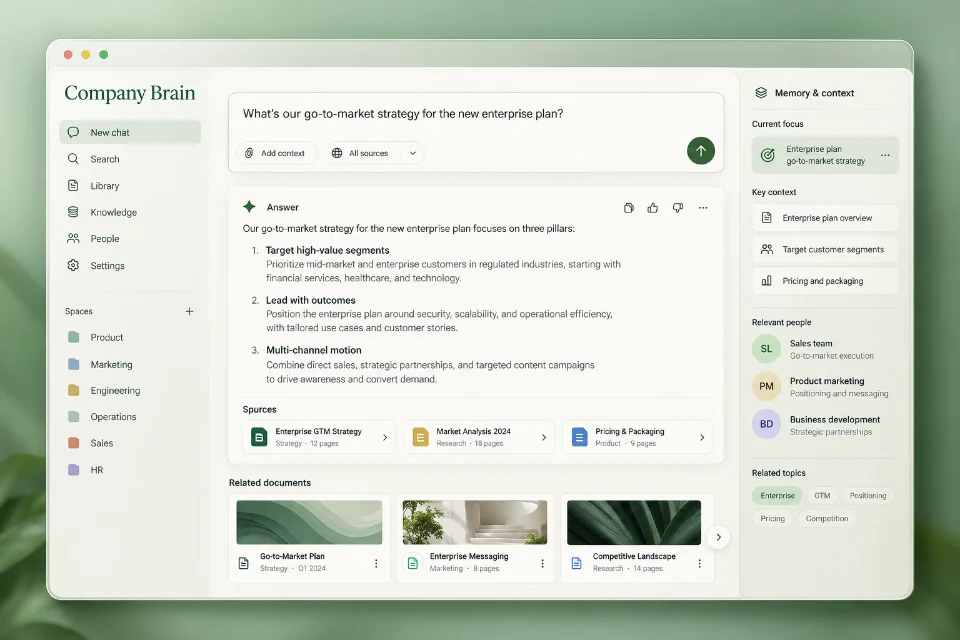The width and height of the screenshot is (960, 640).
Task: Open Enterprise GTM Strategy source
Action: 319,437
